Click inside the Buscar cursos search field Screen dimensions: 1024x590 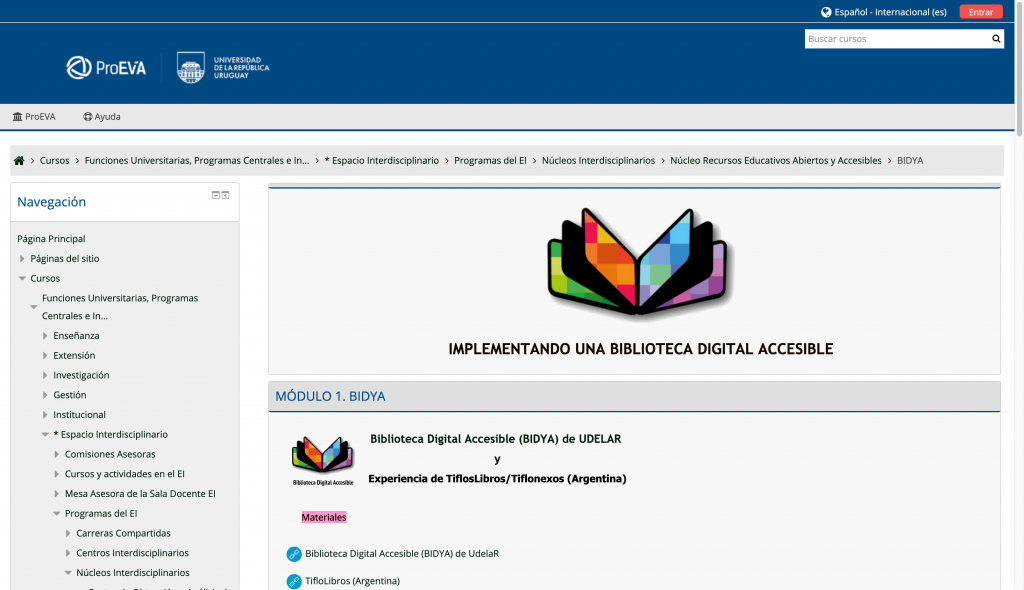pyautogui.click(x=895, y=39)
